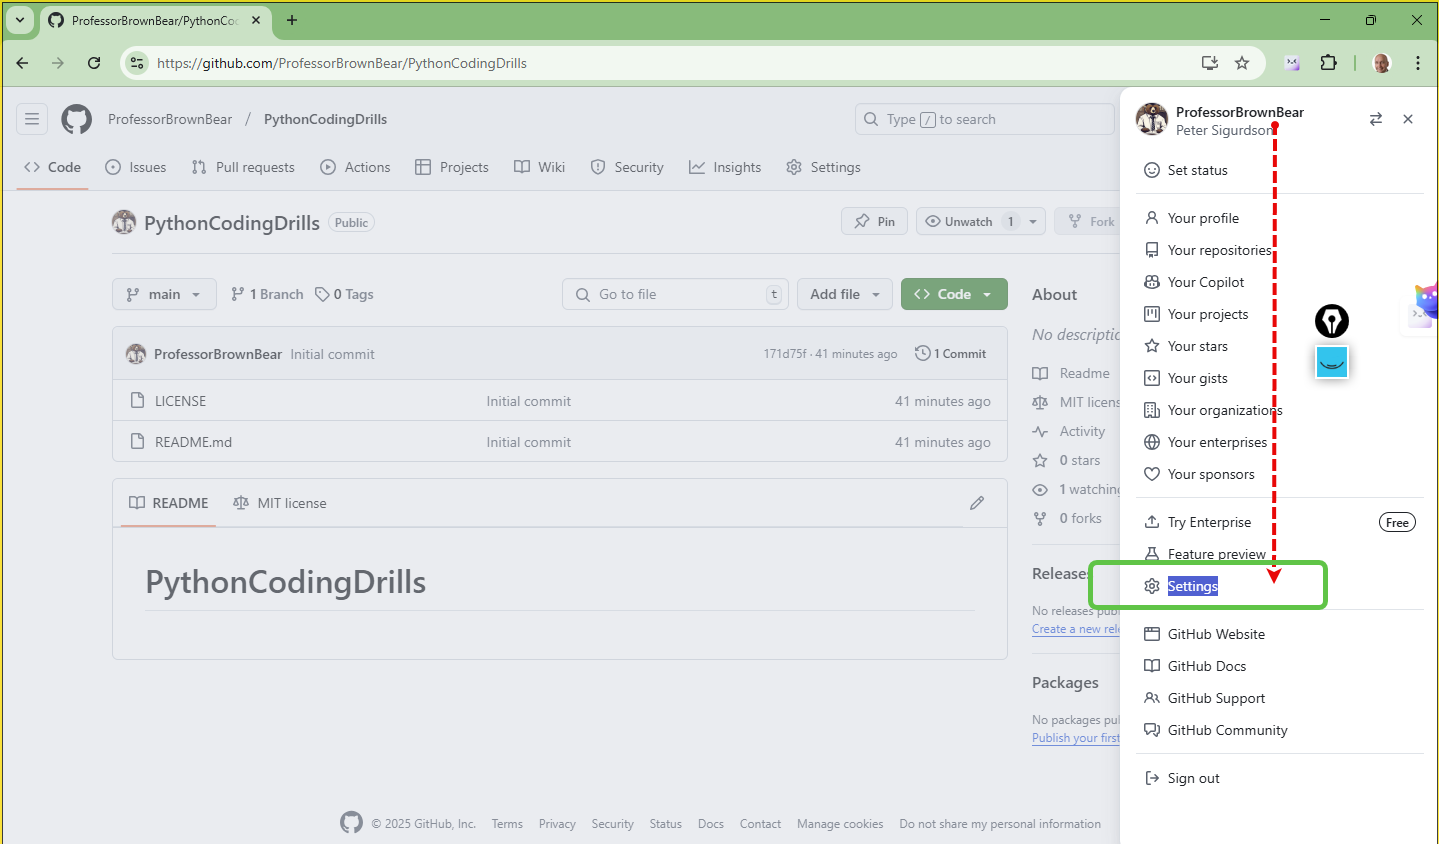Expand the main branch selector
Image resolution: width=1439 pixels, height=844 pixels.
[x=164, y=294]
